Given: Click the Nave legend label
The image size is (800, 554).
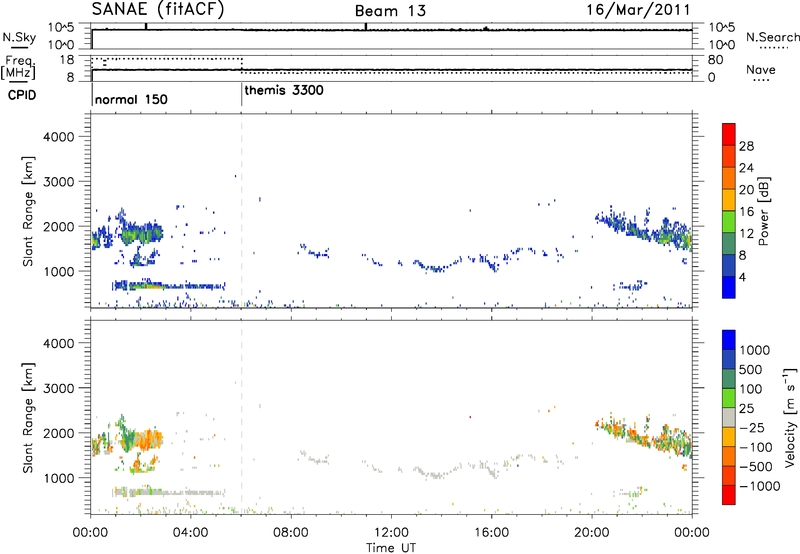Looking at the screenshot, I should click(x=761, y=69).
